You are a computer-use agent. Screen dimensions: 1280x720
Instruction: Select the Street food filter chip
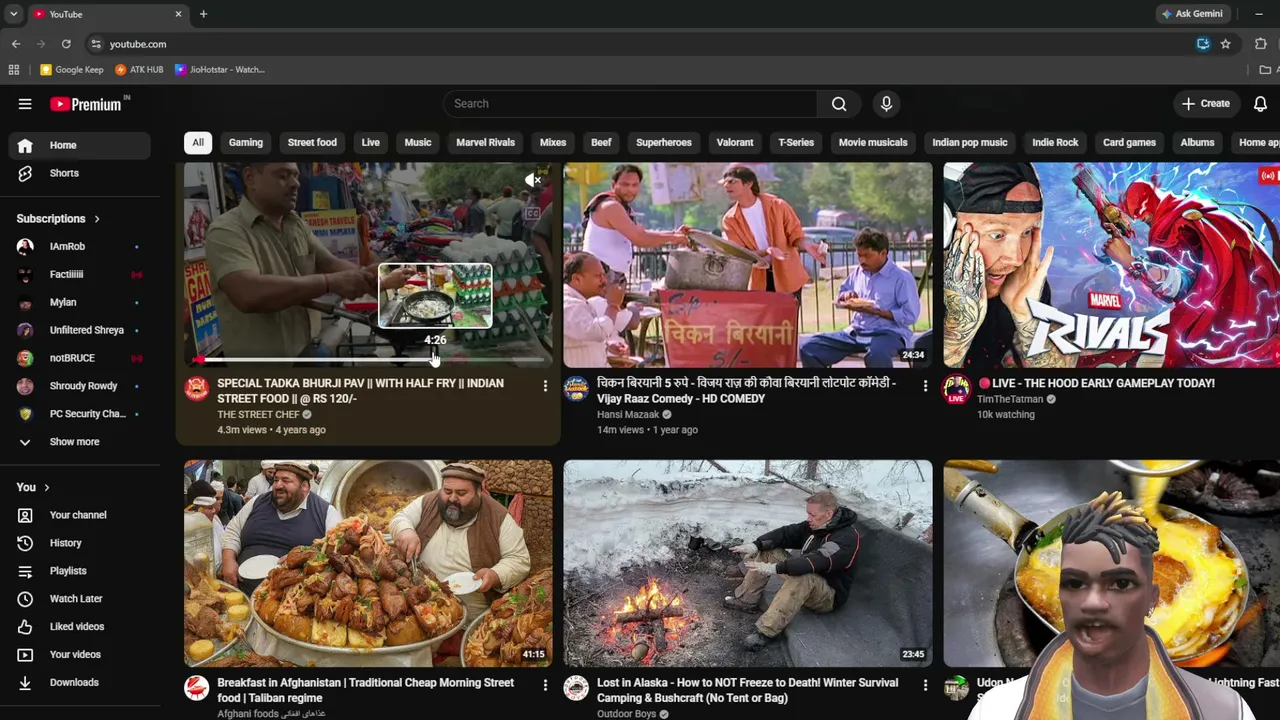312,142
